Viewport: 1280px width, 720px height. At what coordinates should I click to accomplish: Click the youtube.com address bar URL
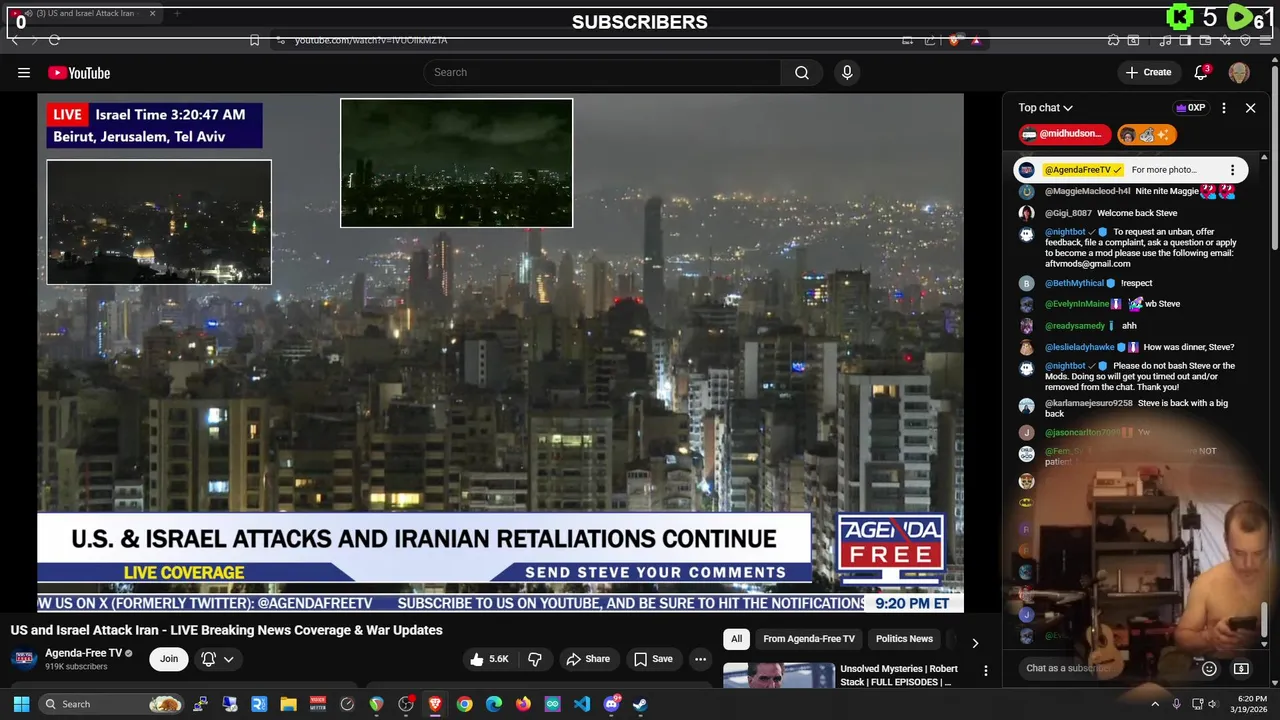(x=371, y=40)
